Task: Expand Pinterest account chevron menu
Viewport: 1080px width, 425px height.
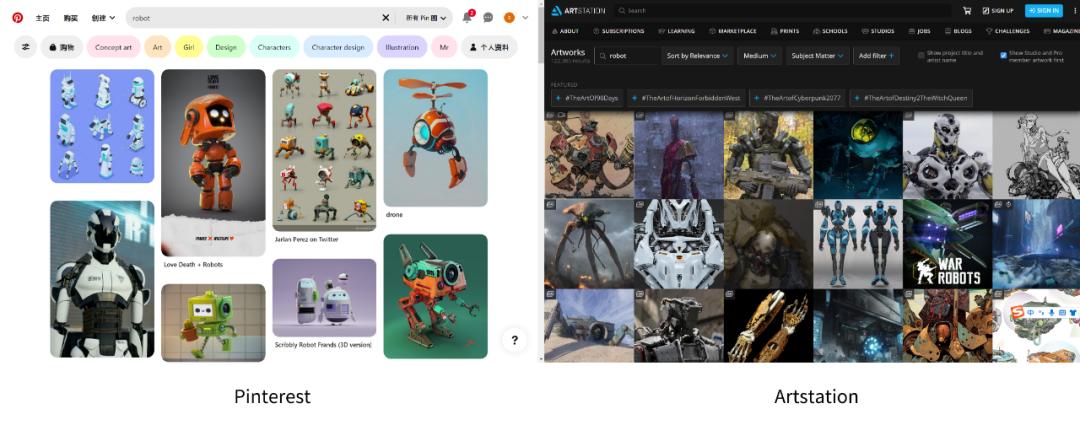Action: (526, 18)
